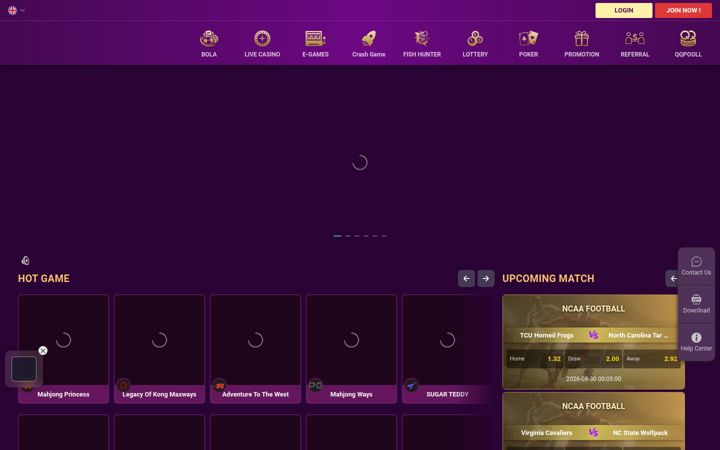Close the floating popup widget

click(43, 350)
